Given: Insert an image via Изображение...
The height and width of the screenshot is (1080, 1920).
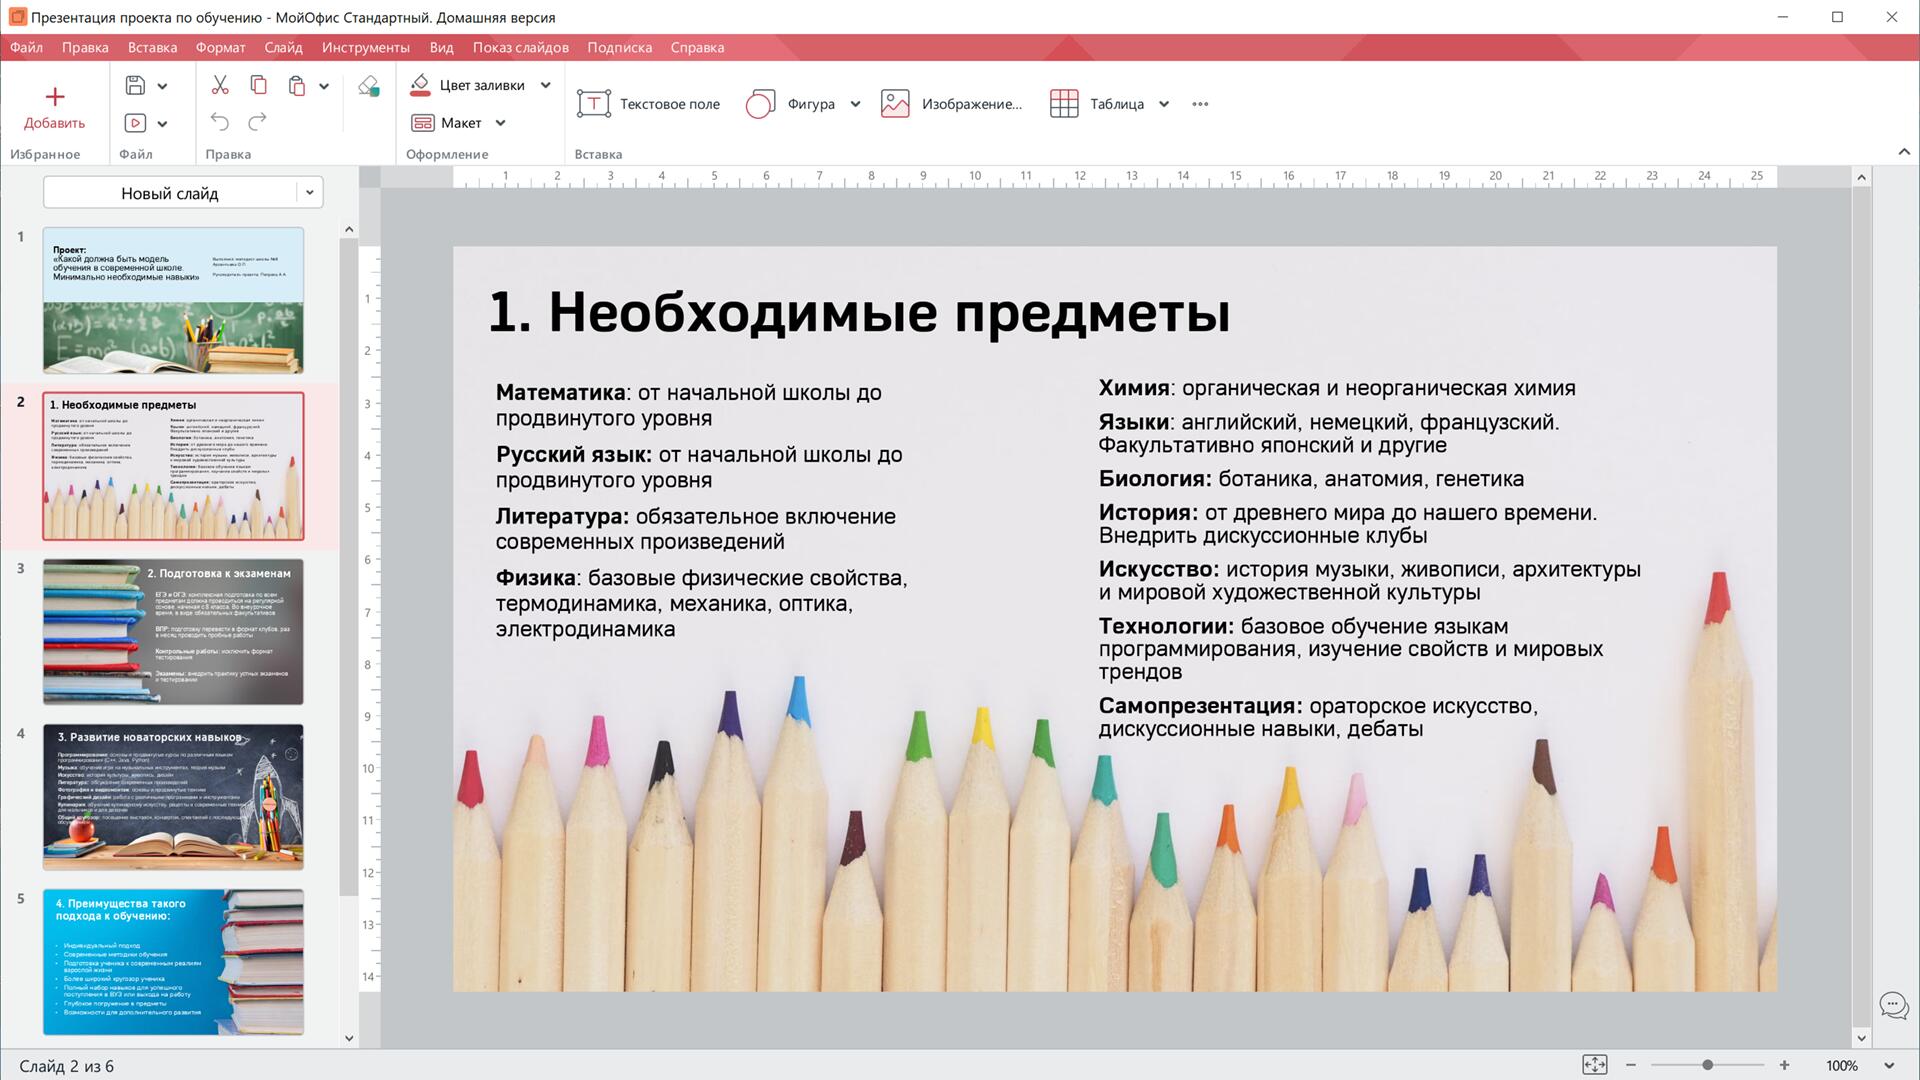Looking at the screenshot, I should click(x=951, y=104).
